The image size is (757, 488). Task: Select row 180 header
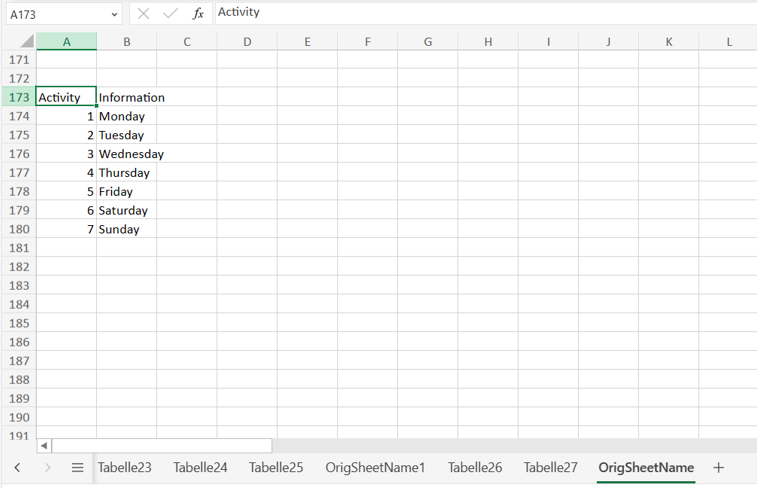coord(19,229)
